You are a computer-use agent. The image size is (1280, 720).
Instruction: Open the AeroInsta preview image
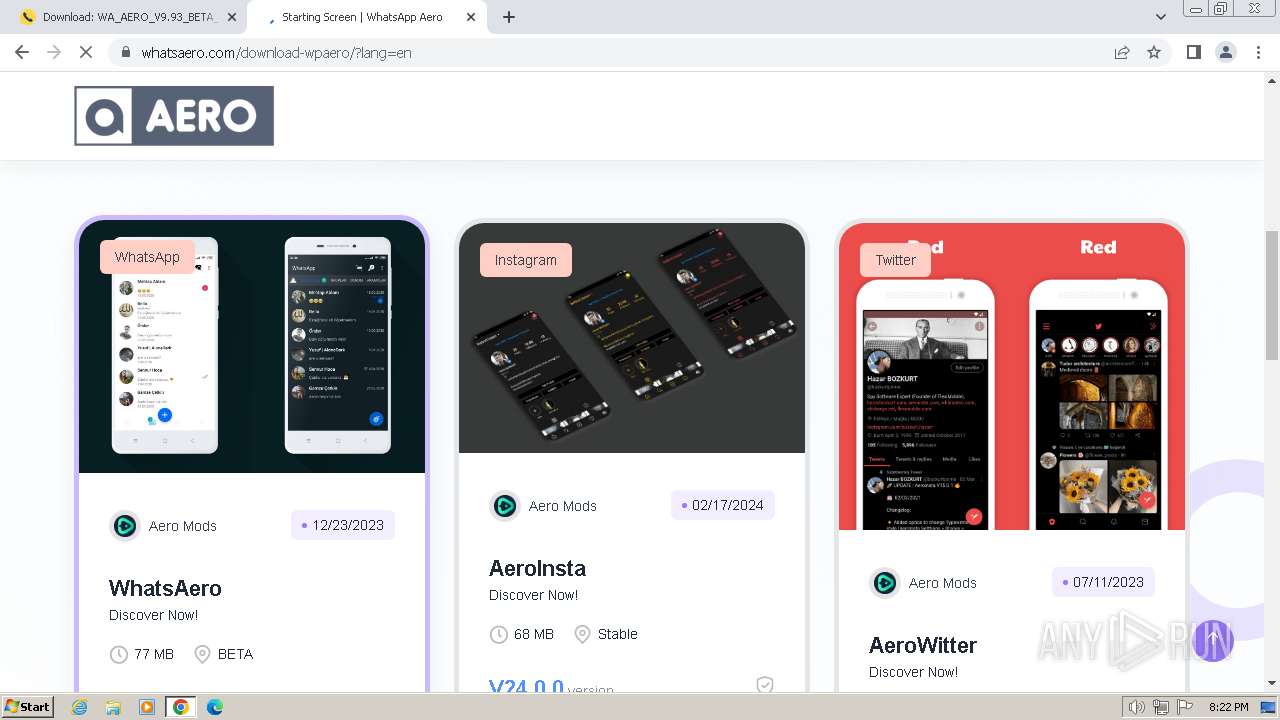click(632, 338)
